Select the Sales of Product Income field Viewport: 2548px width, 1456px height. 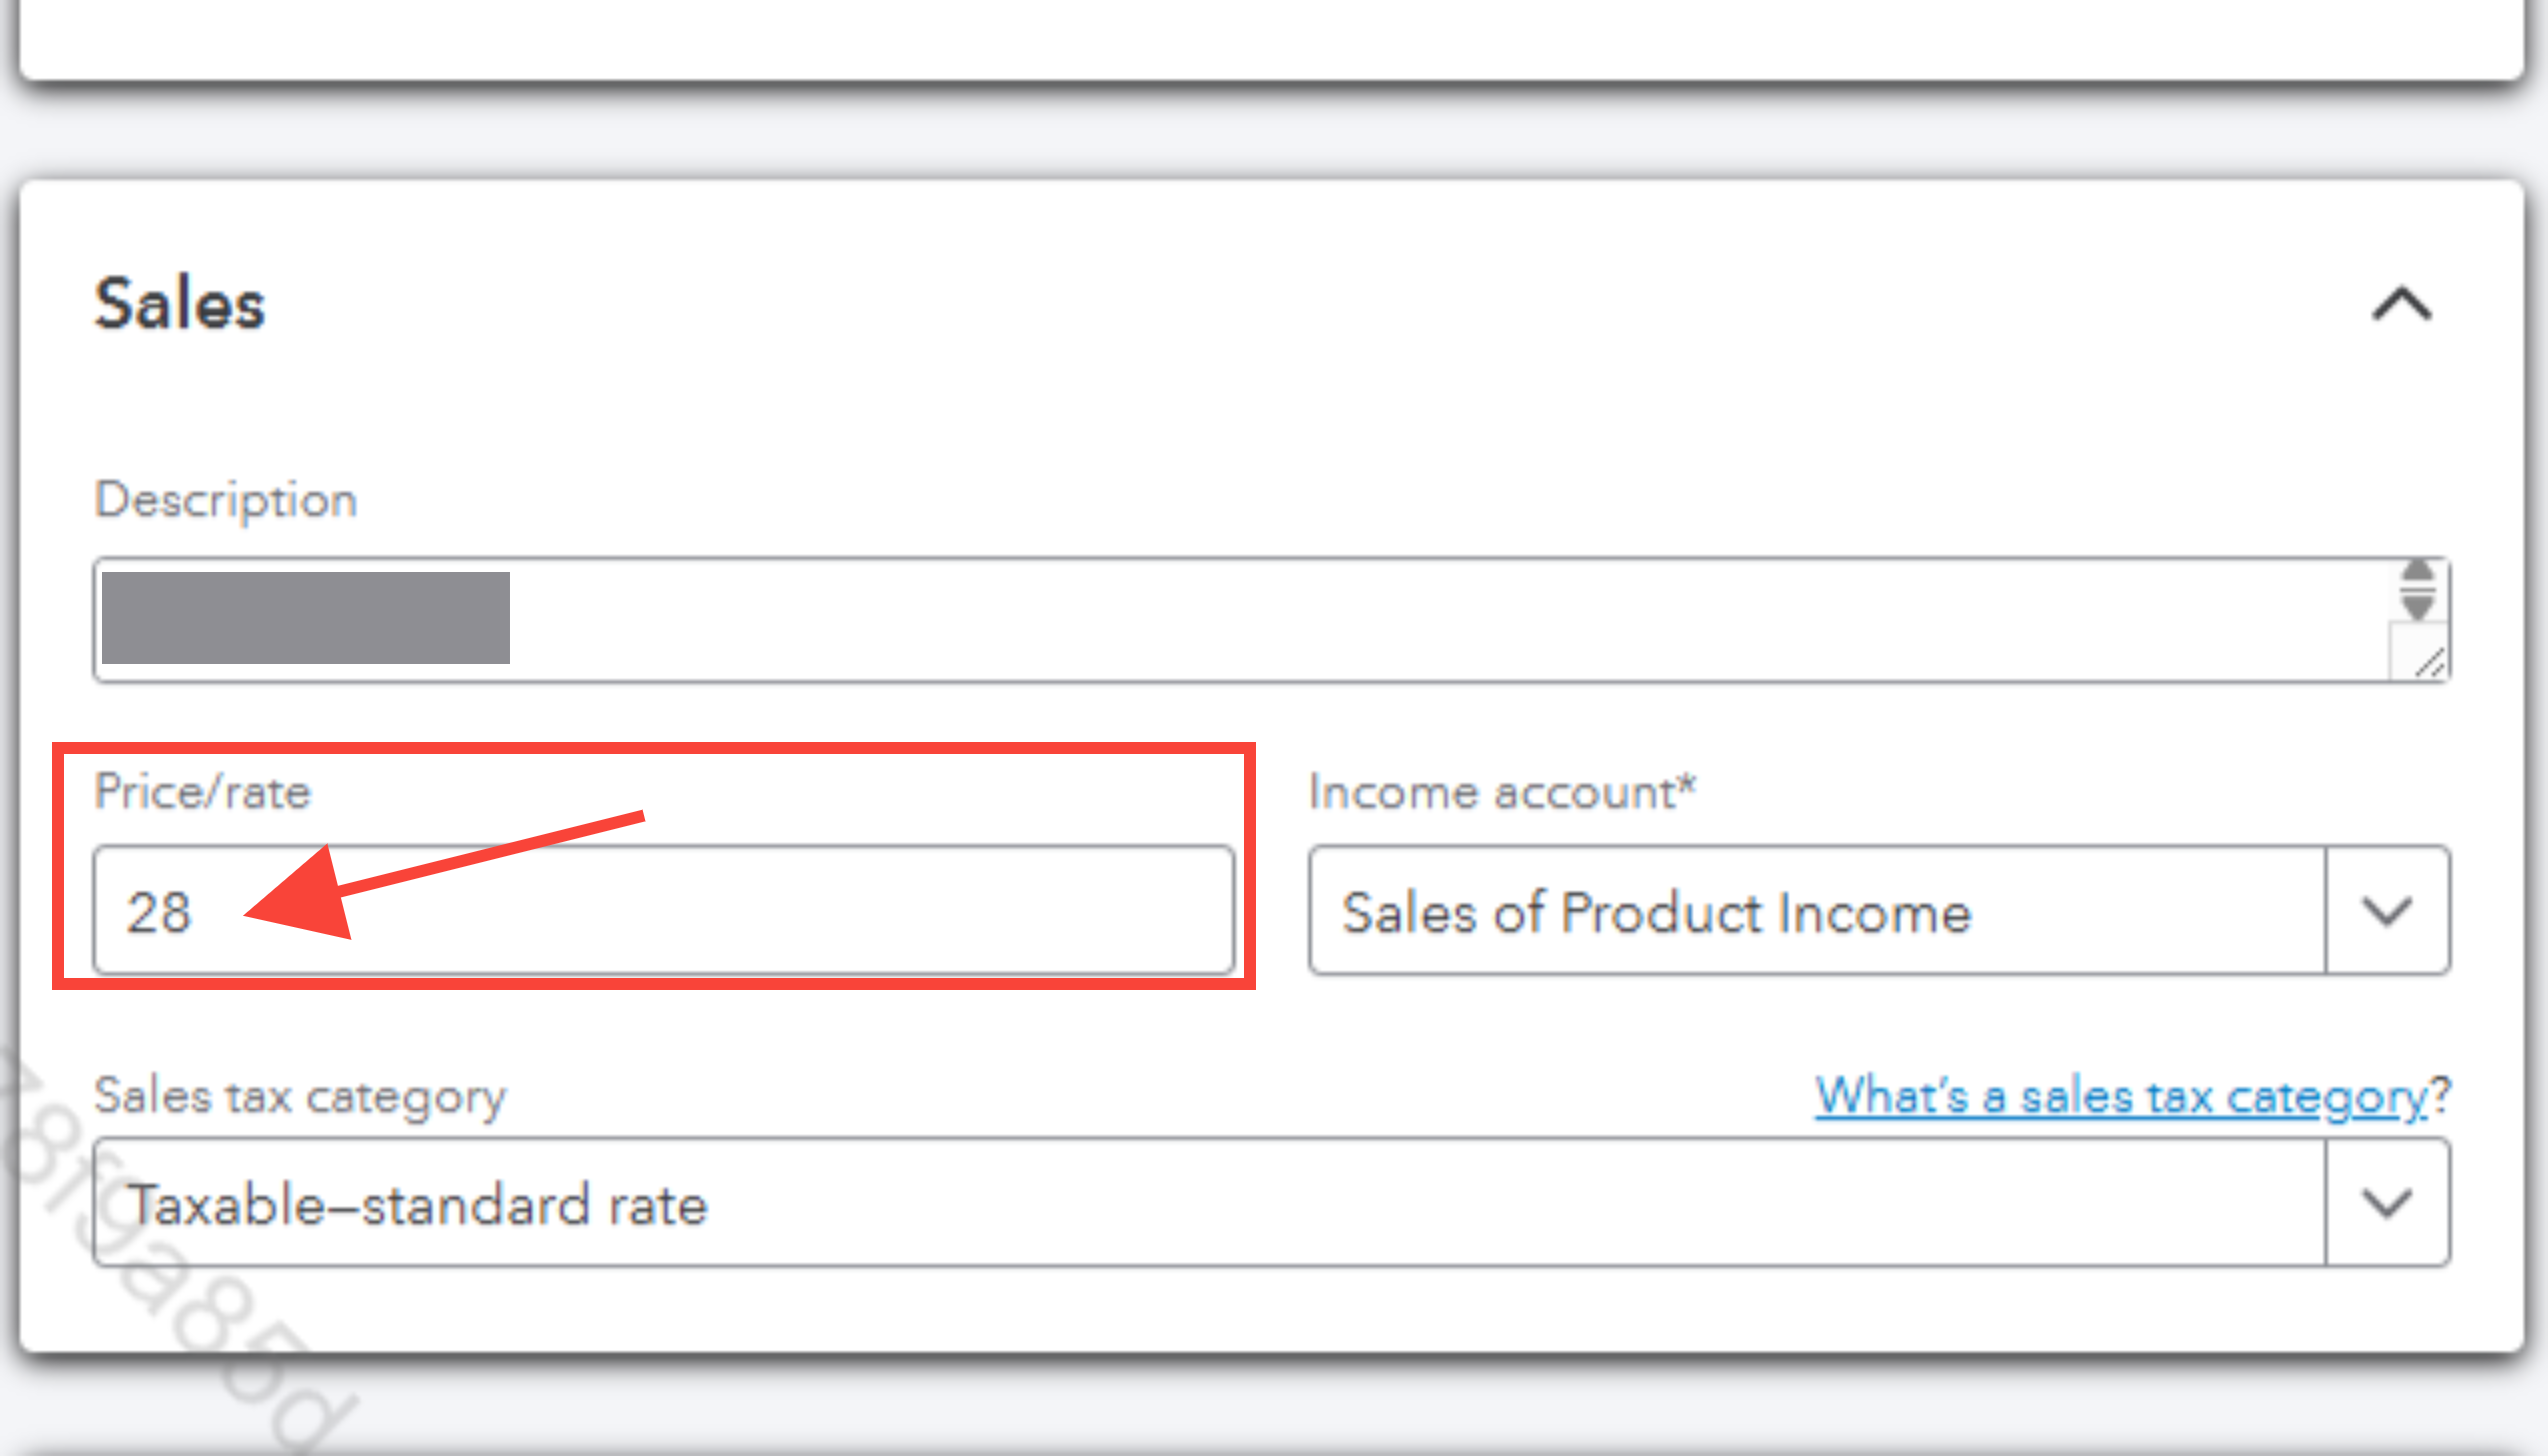(1816, 911)
